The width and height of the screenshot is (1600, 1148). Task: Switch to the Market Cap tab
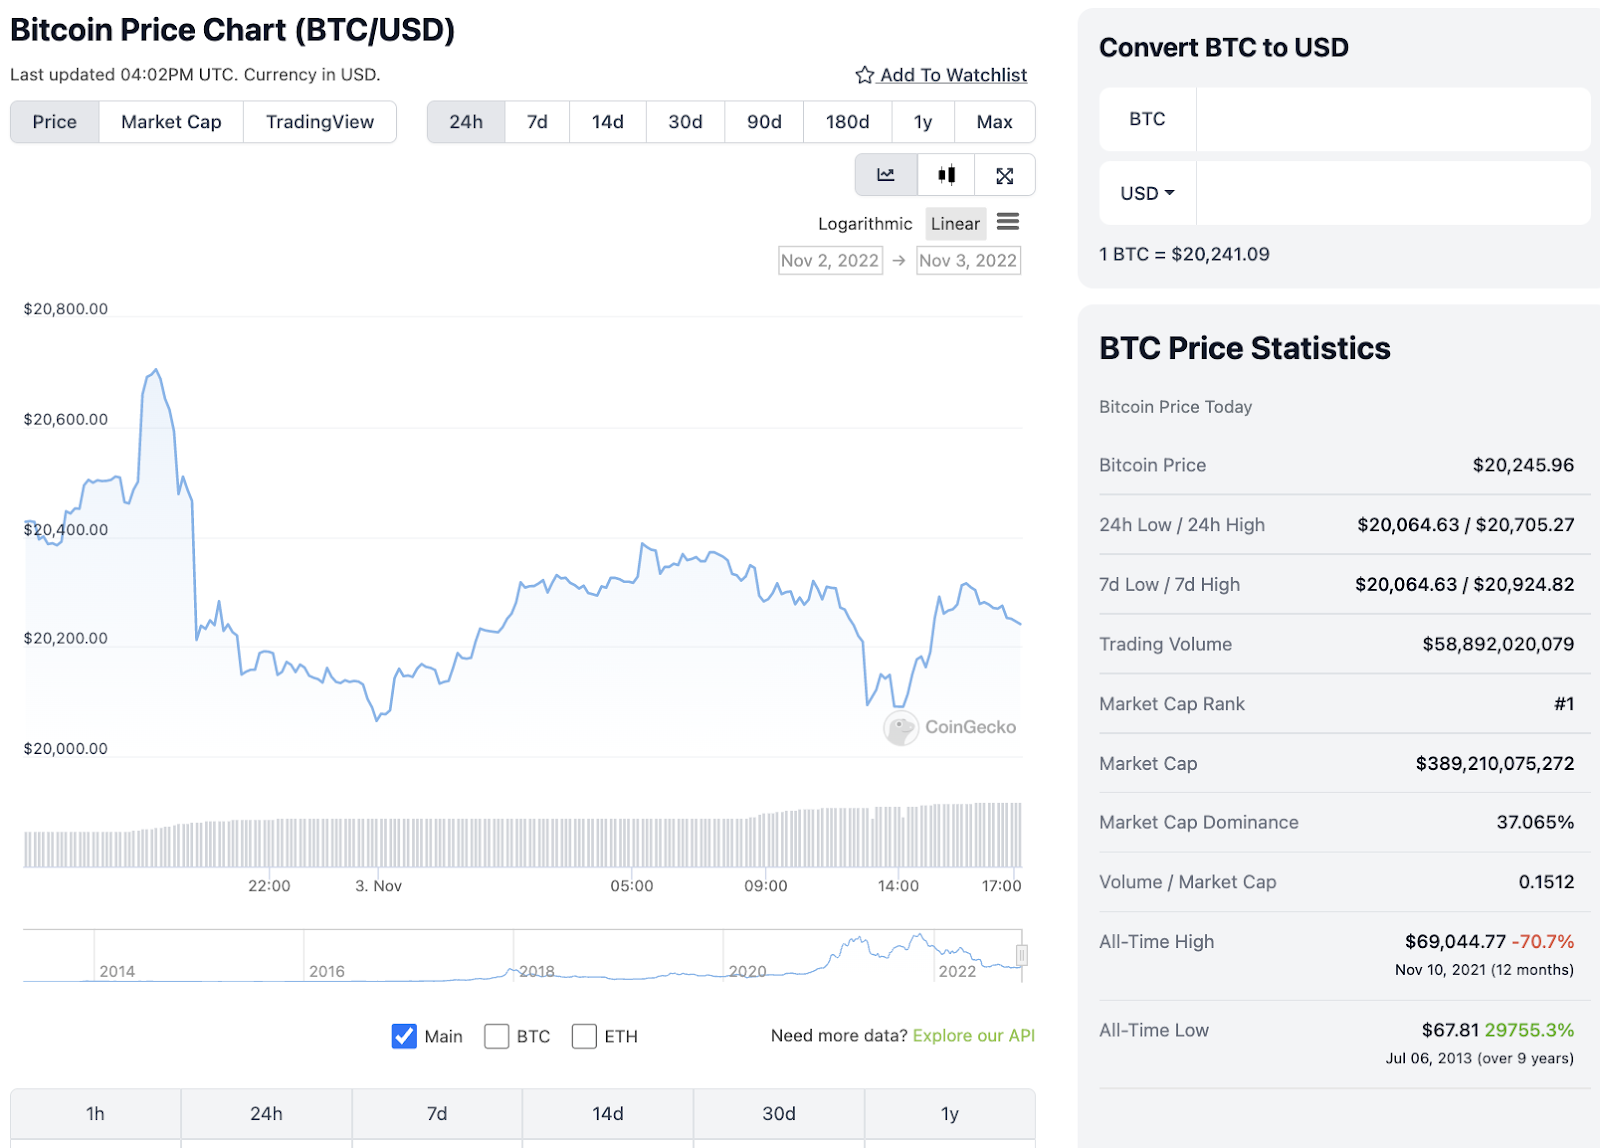(171, 122)
